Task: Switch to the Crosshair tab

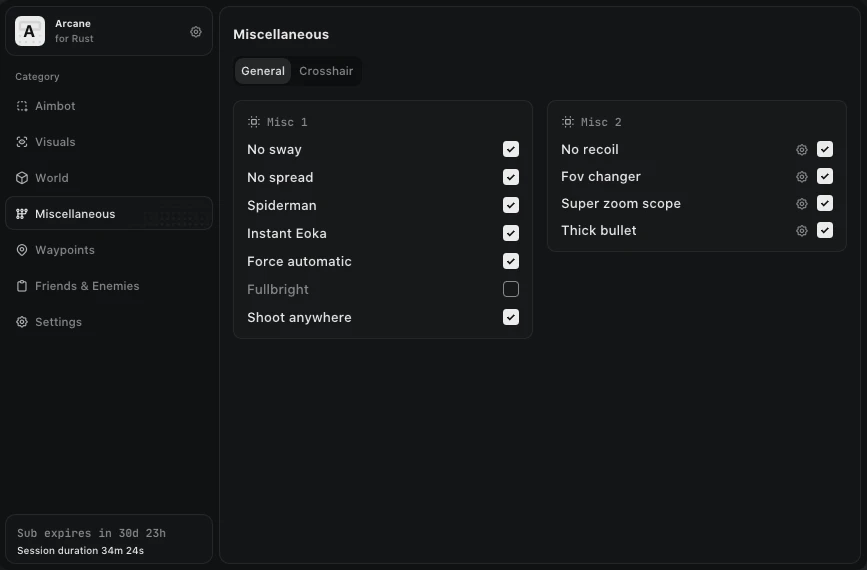Action: click(326, 71)
